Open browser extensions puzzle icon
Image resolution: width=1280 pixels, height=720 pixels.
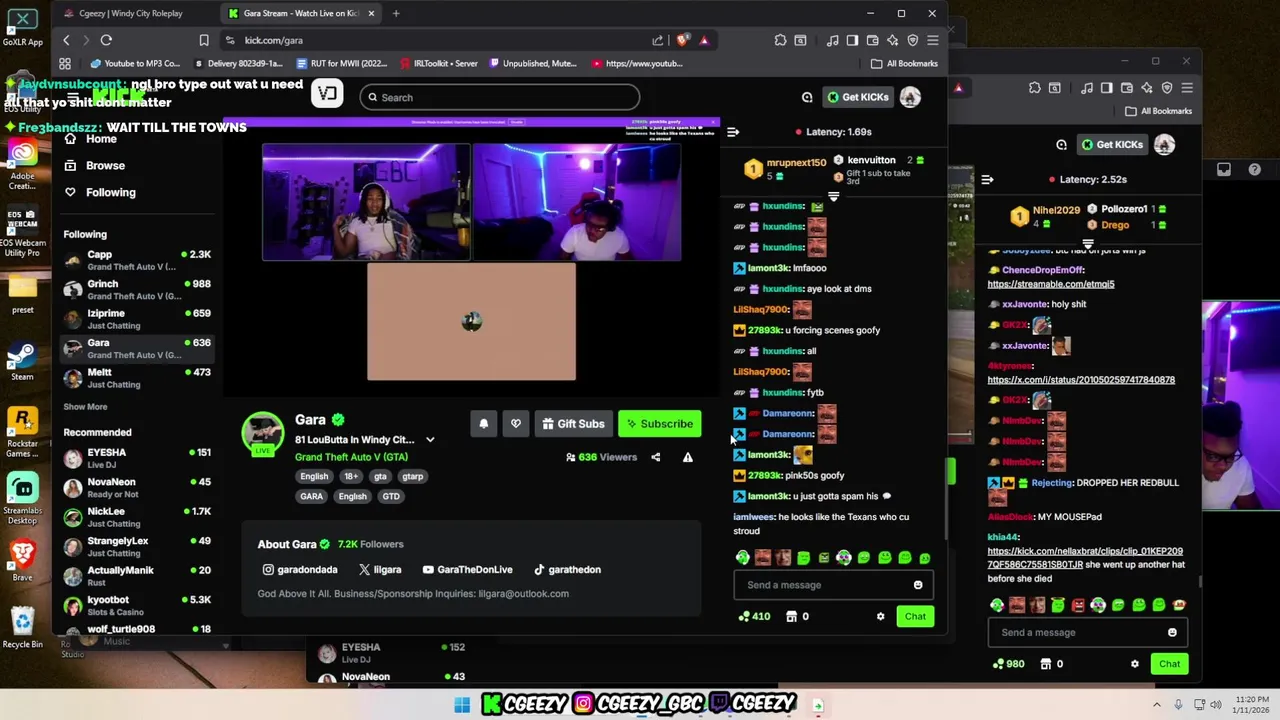(x=780, y=40)
